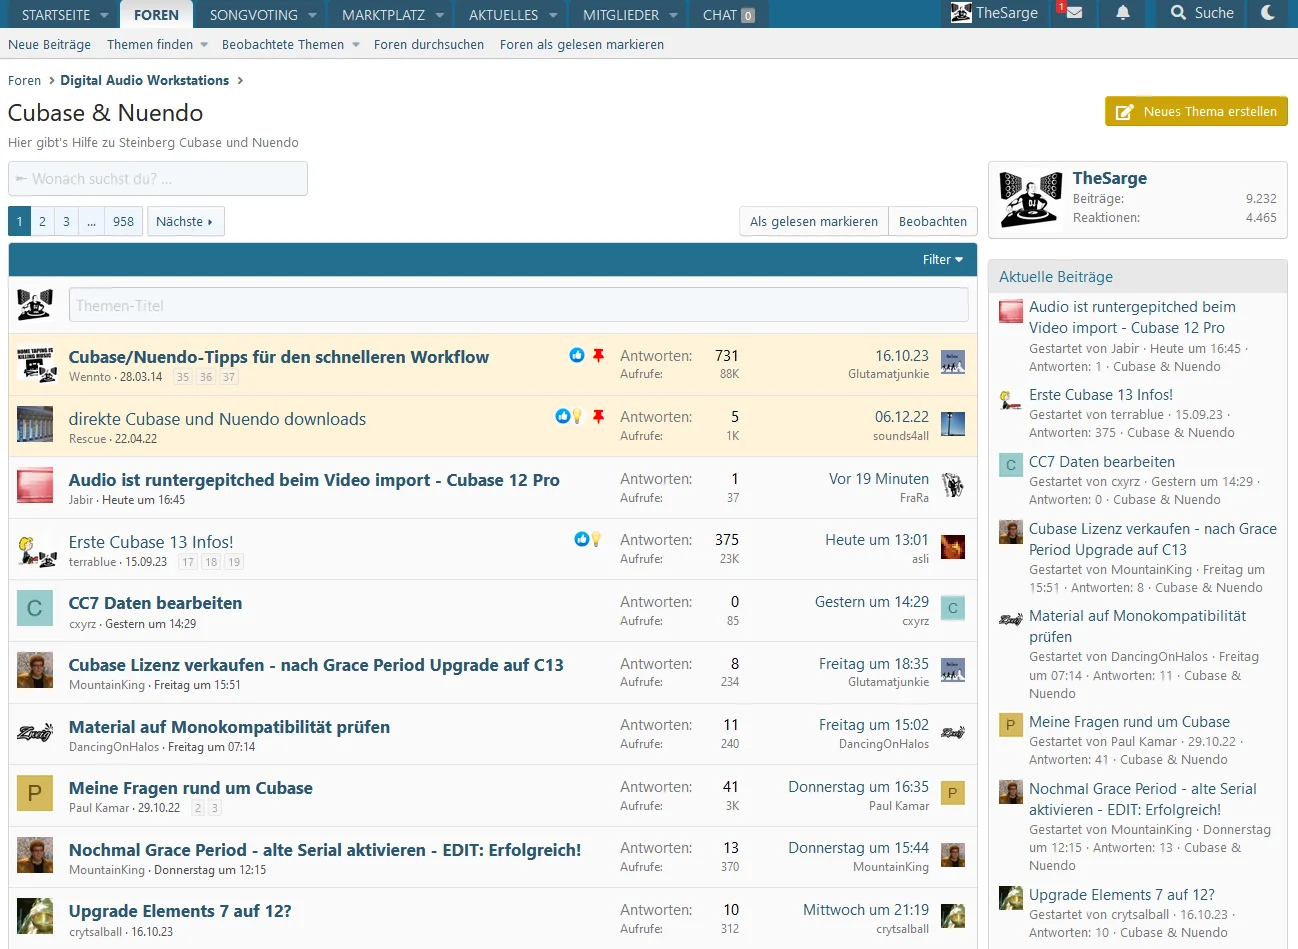Expand the AKTUELLES dropdown arrow
The height and width of the screenshot is (949, 1298).
[553, 15]
